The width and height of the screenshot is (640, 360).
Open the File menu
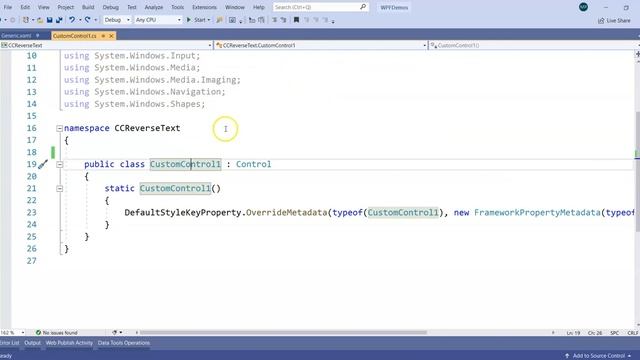coord(7,7)
